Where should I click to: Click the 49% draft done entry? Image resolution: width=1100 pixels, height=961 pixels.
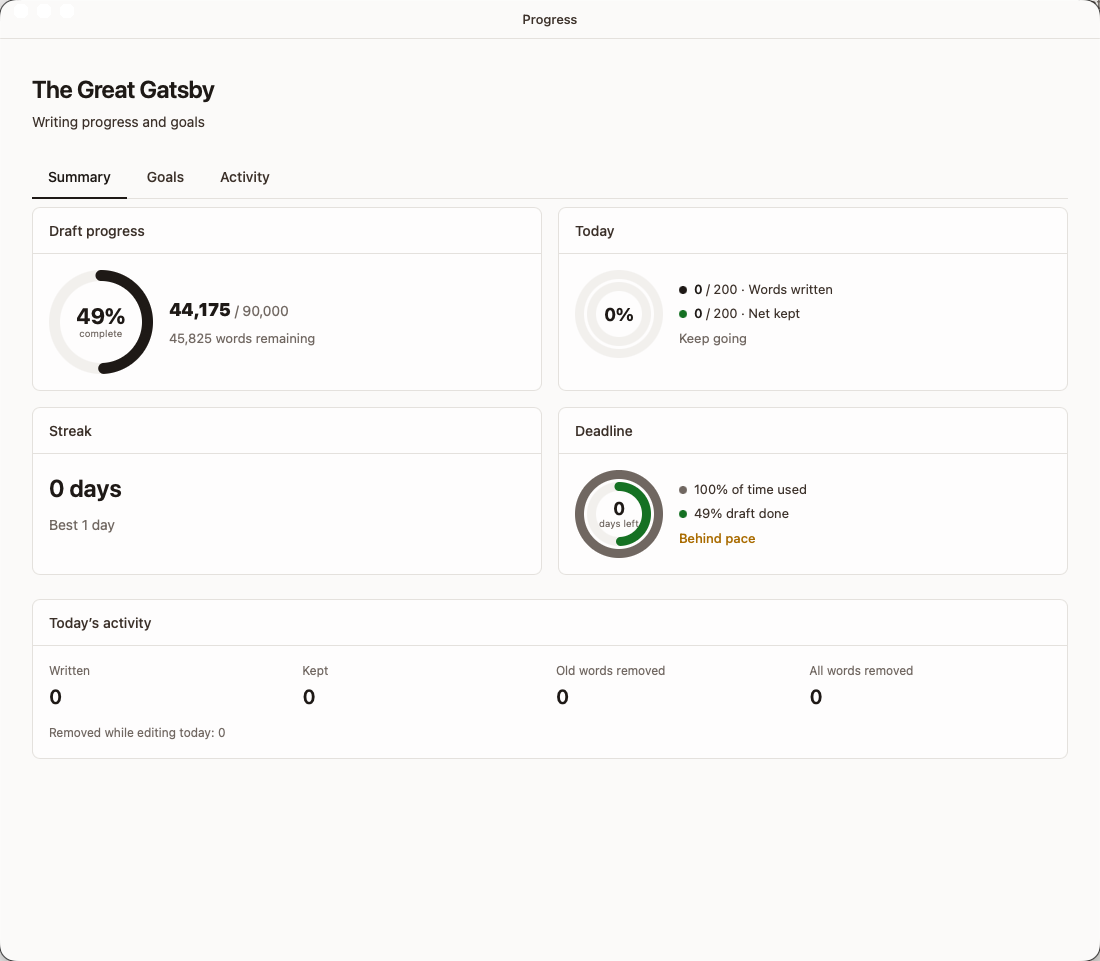(x=734, y=513)
